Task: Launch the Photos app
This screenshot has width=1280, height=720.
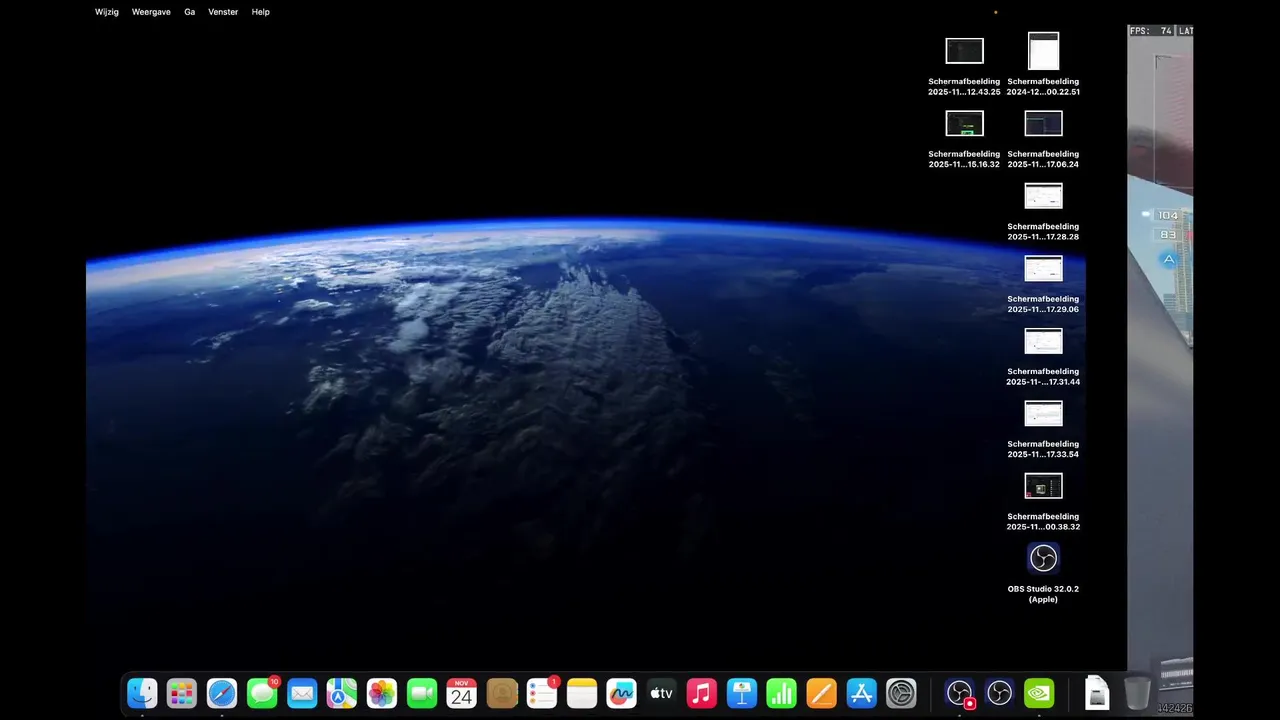Action: tap(382, 693)
